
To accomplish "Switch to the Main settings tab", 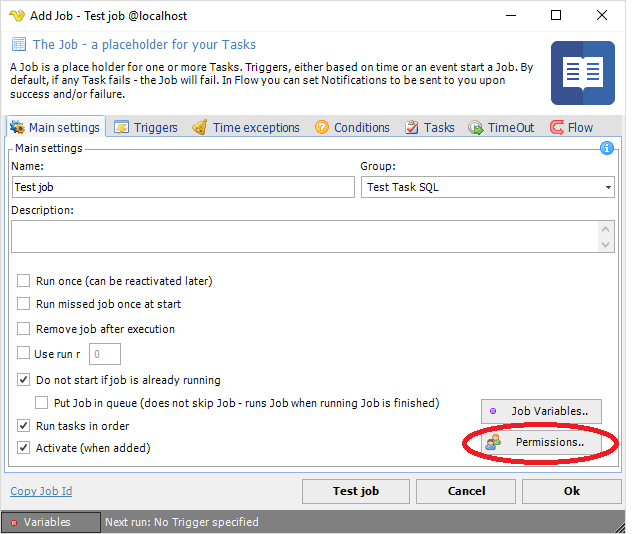I will [55, 128].
